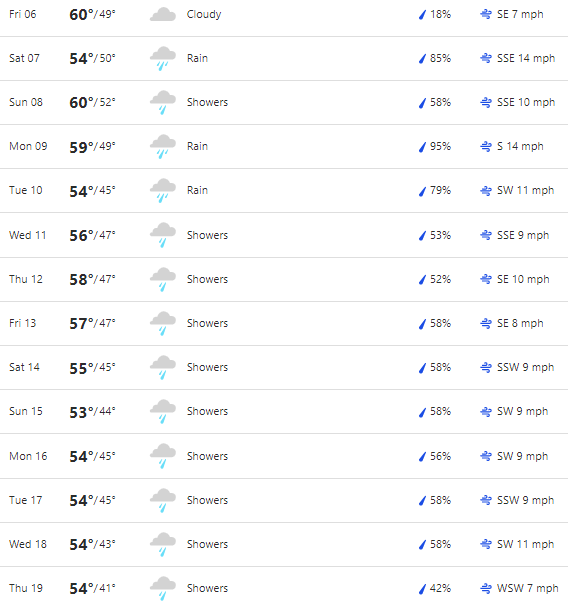568x611 pixels.
Task: Click the raindrop icon next to 79%
Action: pyautogui.click(x=422, y=191)
